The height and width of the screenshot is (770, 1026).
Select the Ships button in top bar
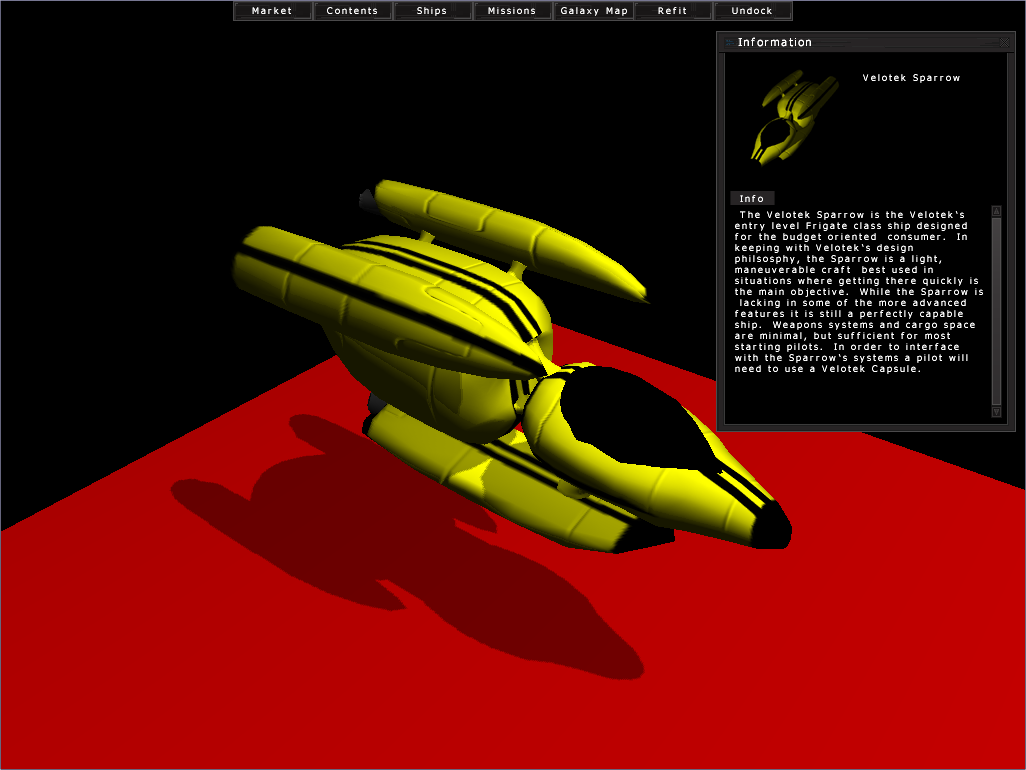(x=432, y=11)
